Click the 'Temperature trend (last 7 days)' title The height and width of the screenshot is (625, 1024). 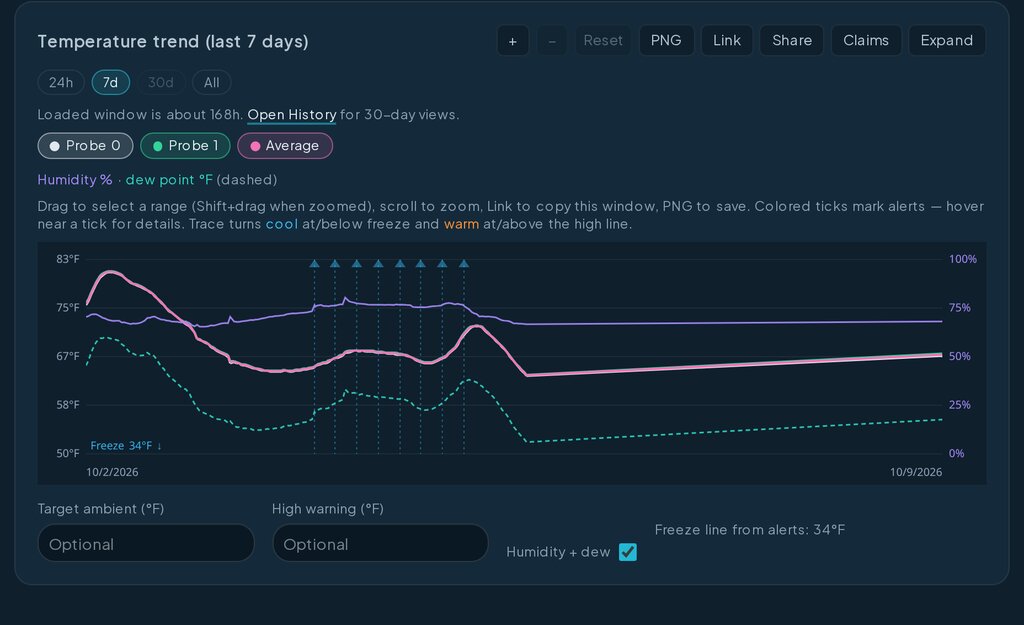tap(173, 42)
